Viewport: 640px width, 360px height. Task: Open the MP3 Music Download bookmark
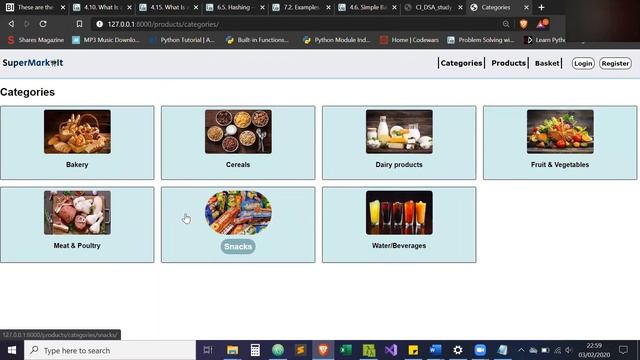[106, 40]
